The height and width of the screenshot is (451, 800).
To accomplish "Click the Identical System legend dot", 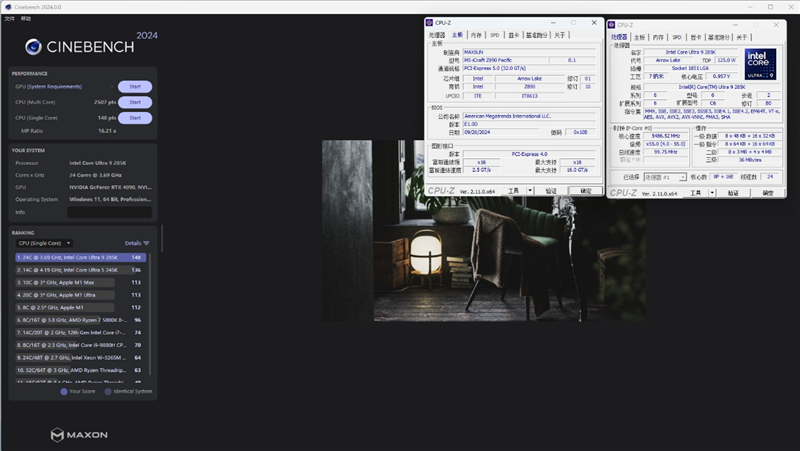I will coord(109,391).
